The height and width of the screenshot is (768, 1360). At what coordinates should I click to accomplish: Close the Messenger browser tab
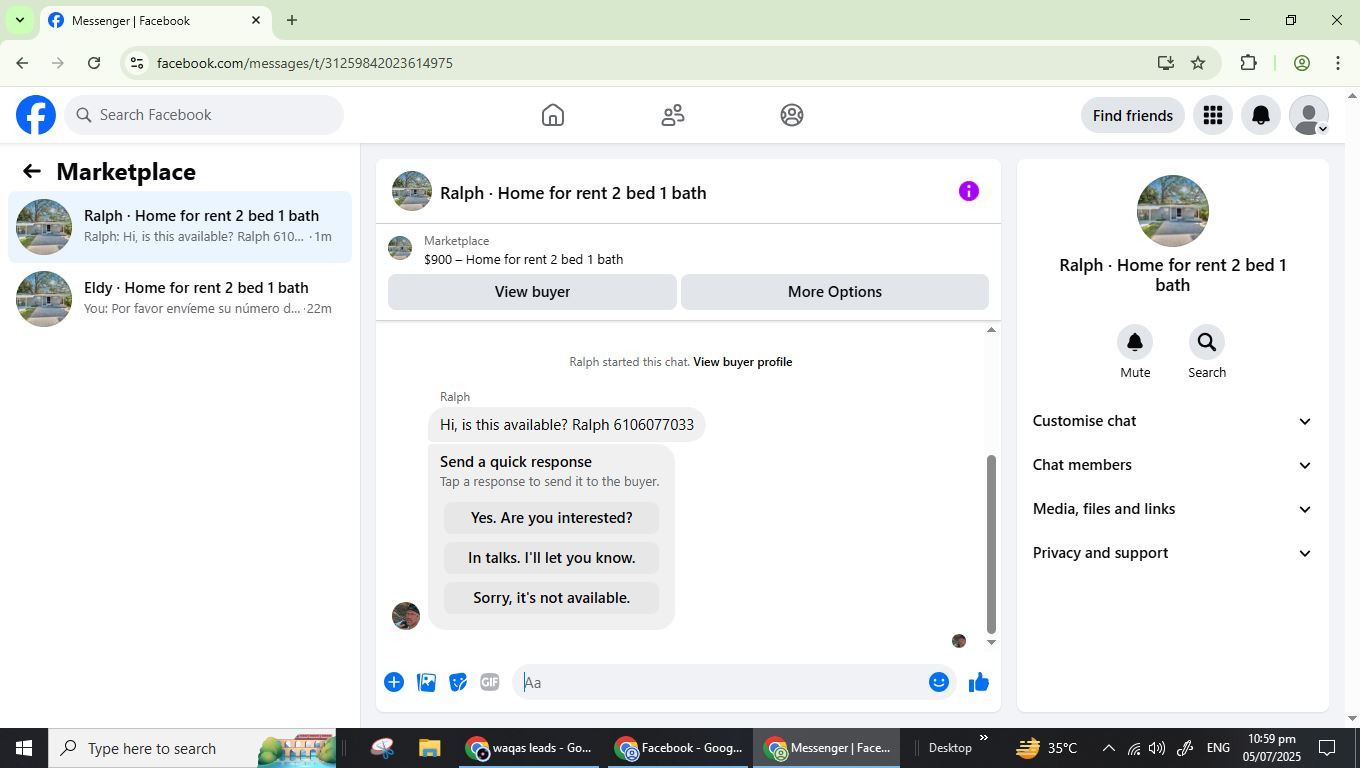coord(256,20)
